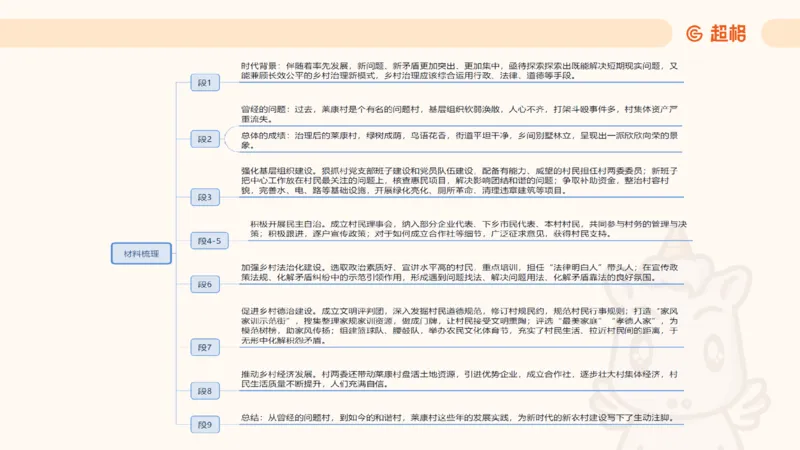Select the 段7 mind map node
The image size is (800, 450).
(205, 347)
